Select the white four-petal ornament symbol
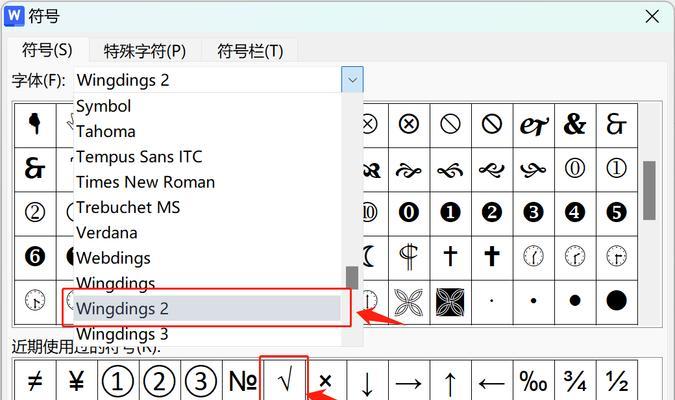The height and width of the screenshot is (400, 675). click(x=409, y=302)
